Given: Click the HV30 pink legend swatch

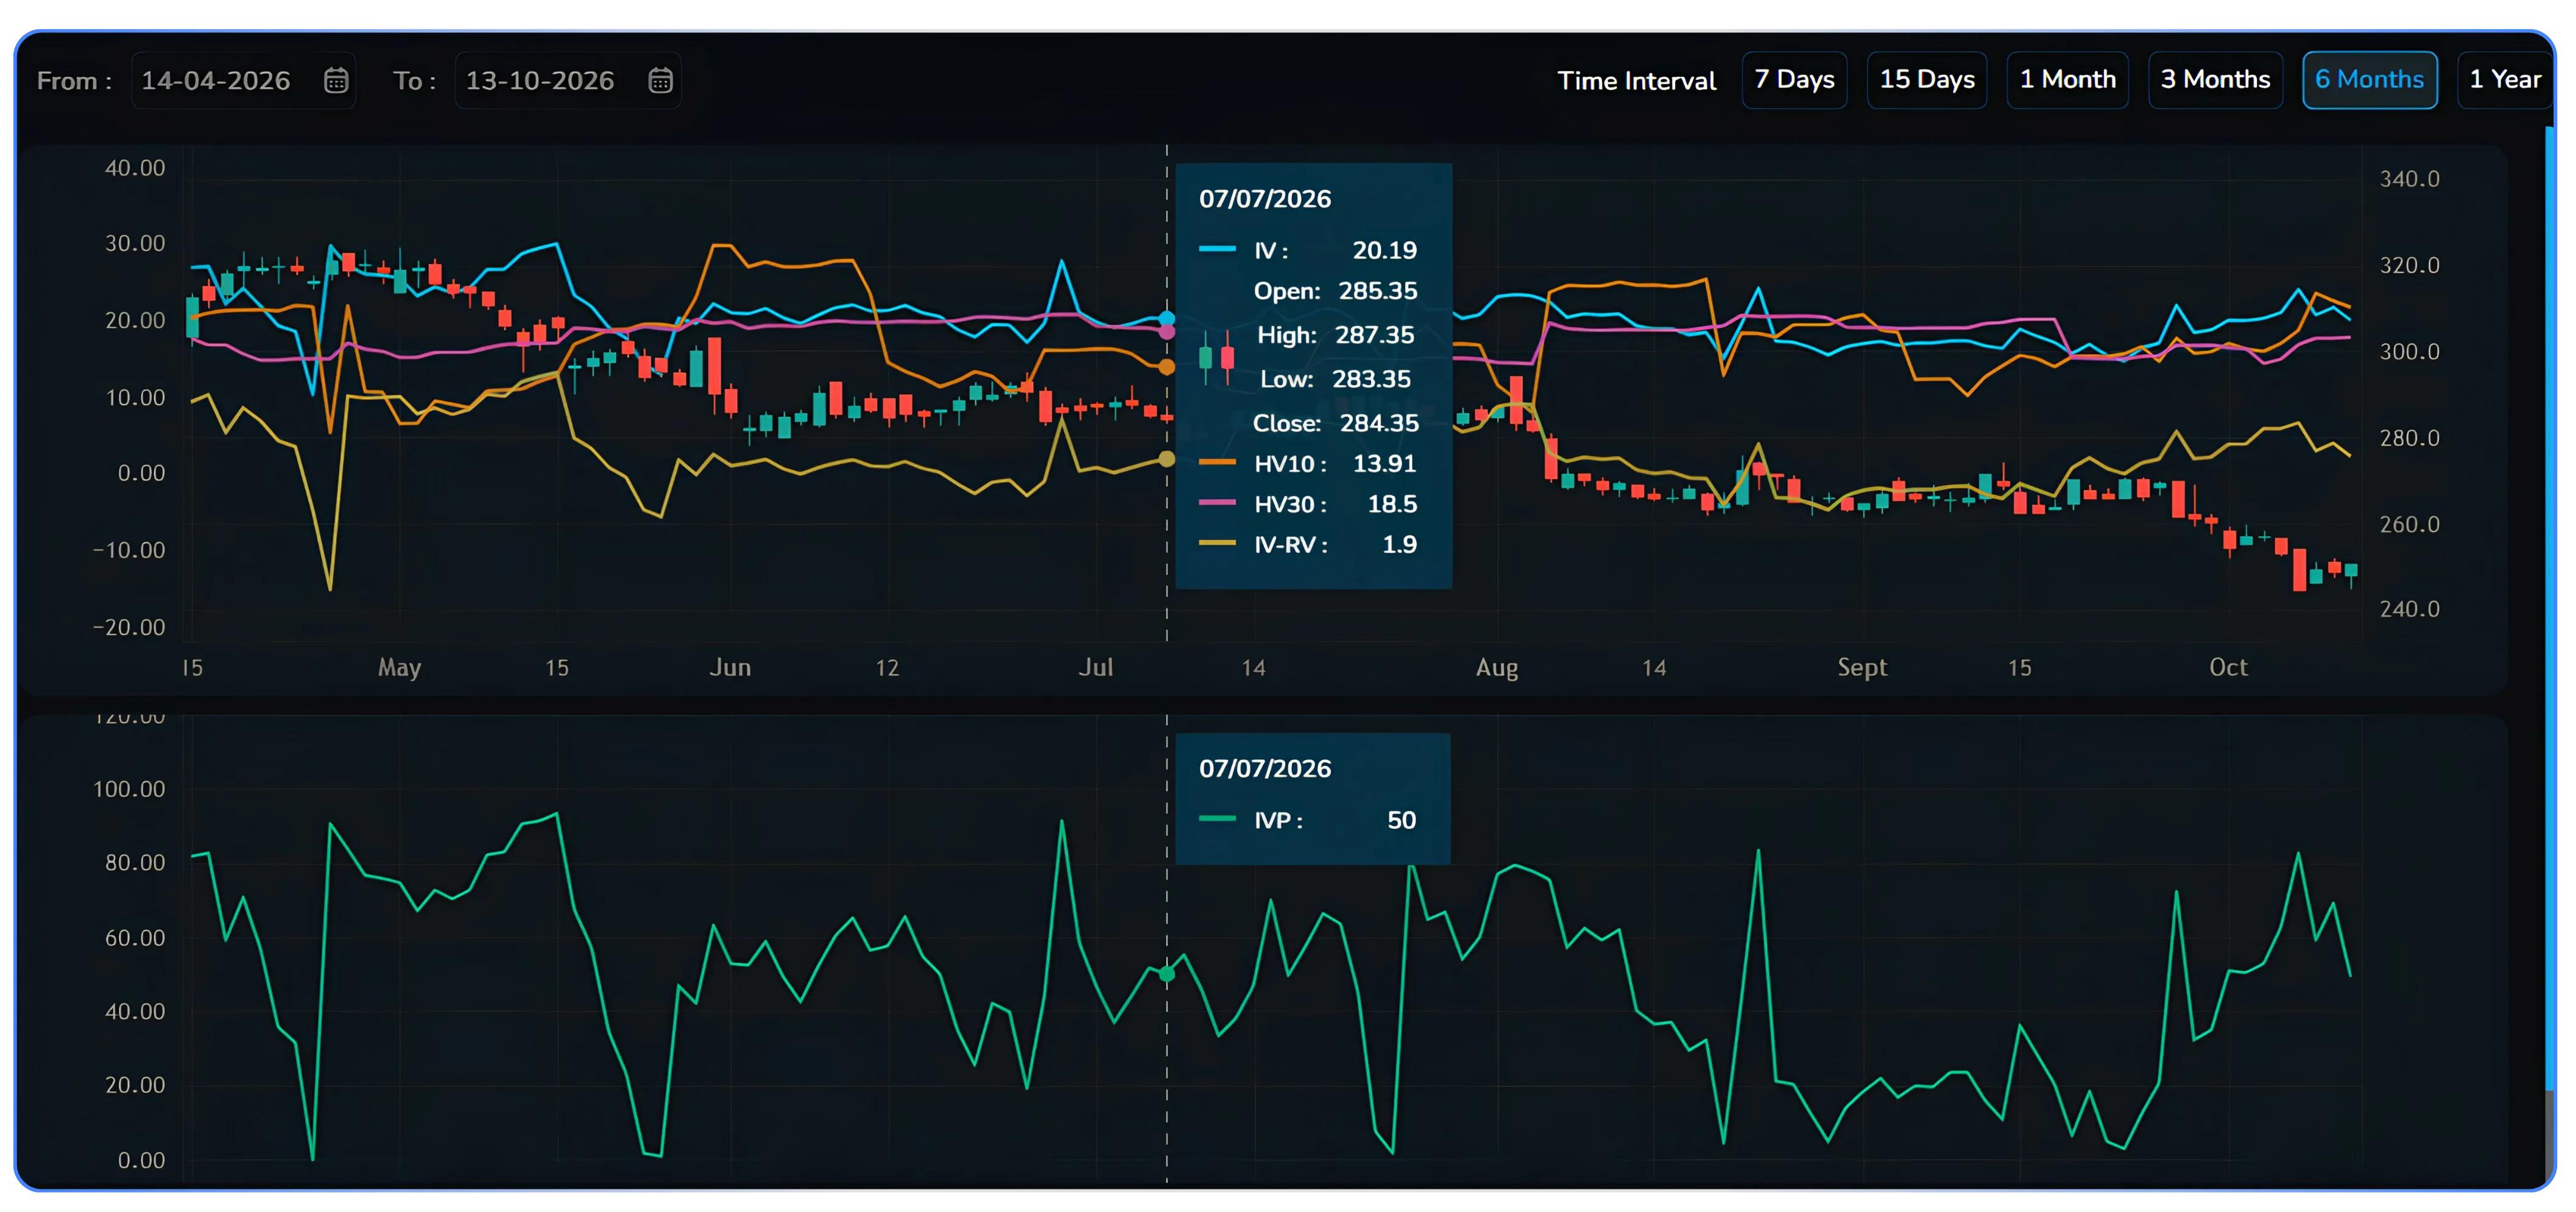Looking at the screenshot, I should coord(1217,502).
